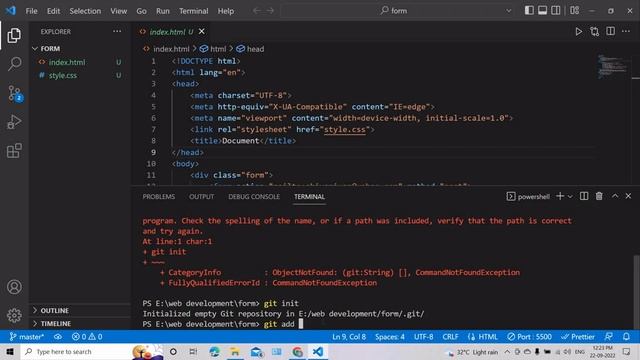The image size is (640, 360).
Task: Select the powershell terminal label
Action: click(x=528, y=196)
